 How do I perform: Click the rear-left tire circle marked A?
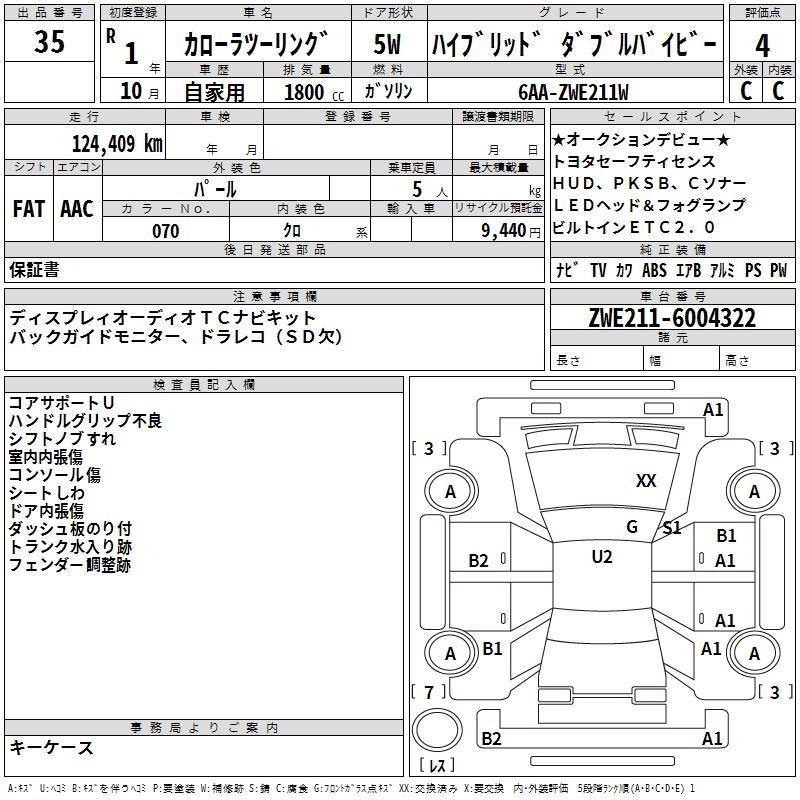tap(450, 654)
